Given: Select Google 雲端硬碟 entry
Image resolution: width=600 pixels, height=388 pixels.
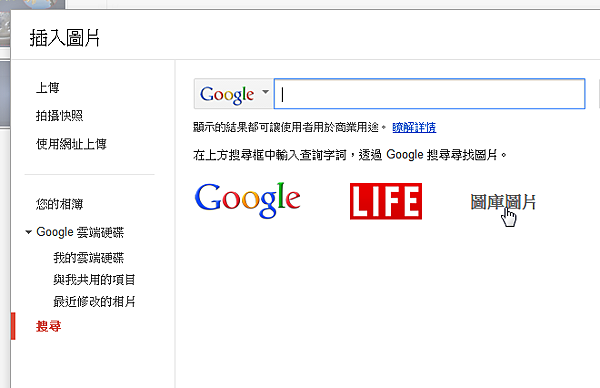Looking at the screenshot, I should tap(80, 232).
